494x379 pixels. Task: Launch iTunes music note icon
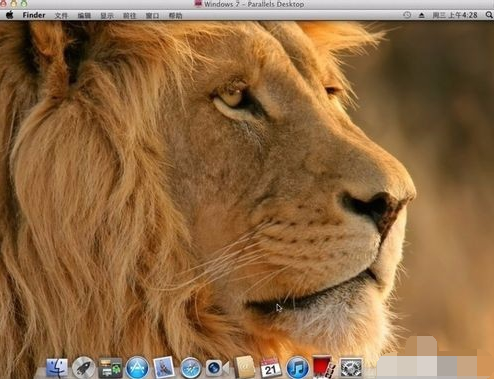click(x=297, y=368)
